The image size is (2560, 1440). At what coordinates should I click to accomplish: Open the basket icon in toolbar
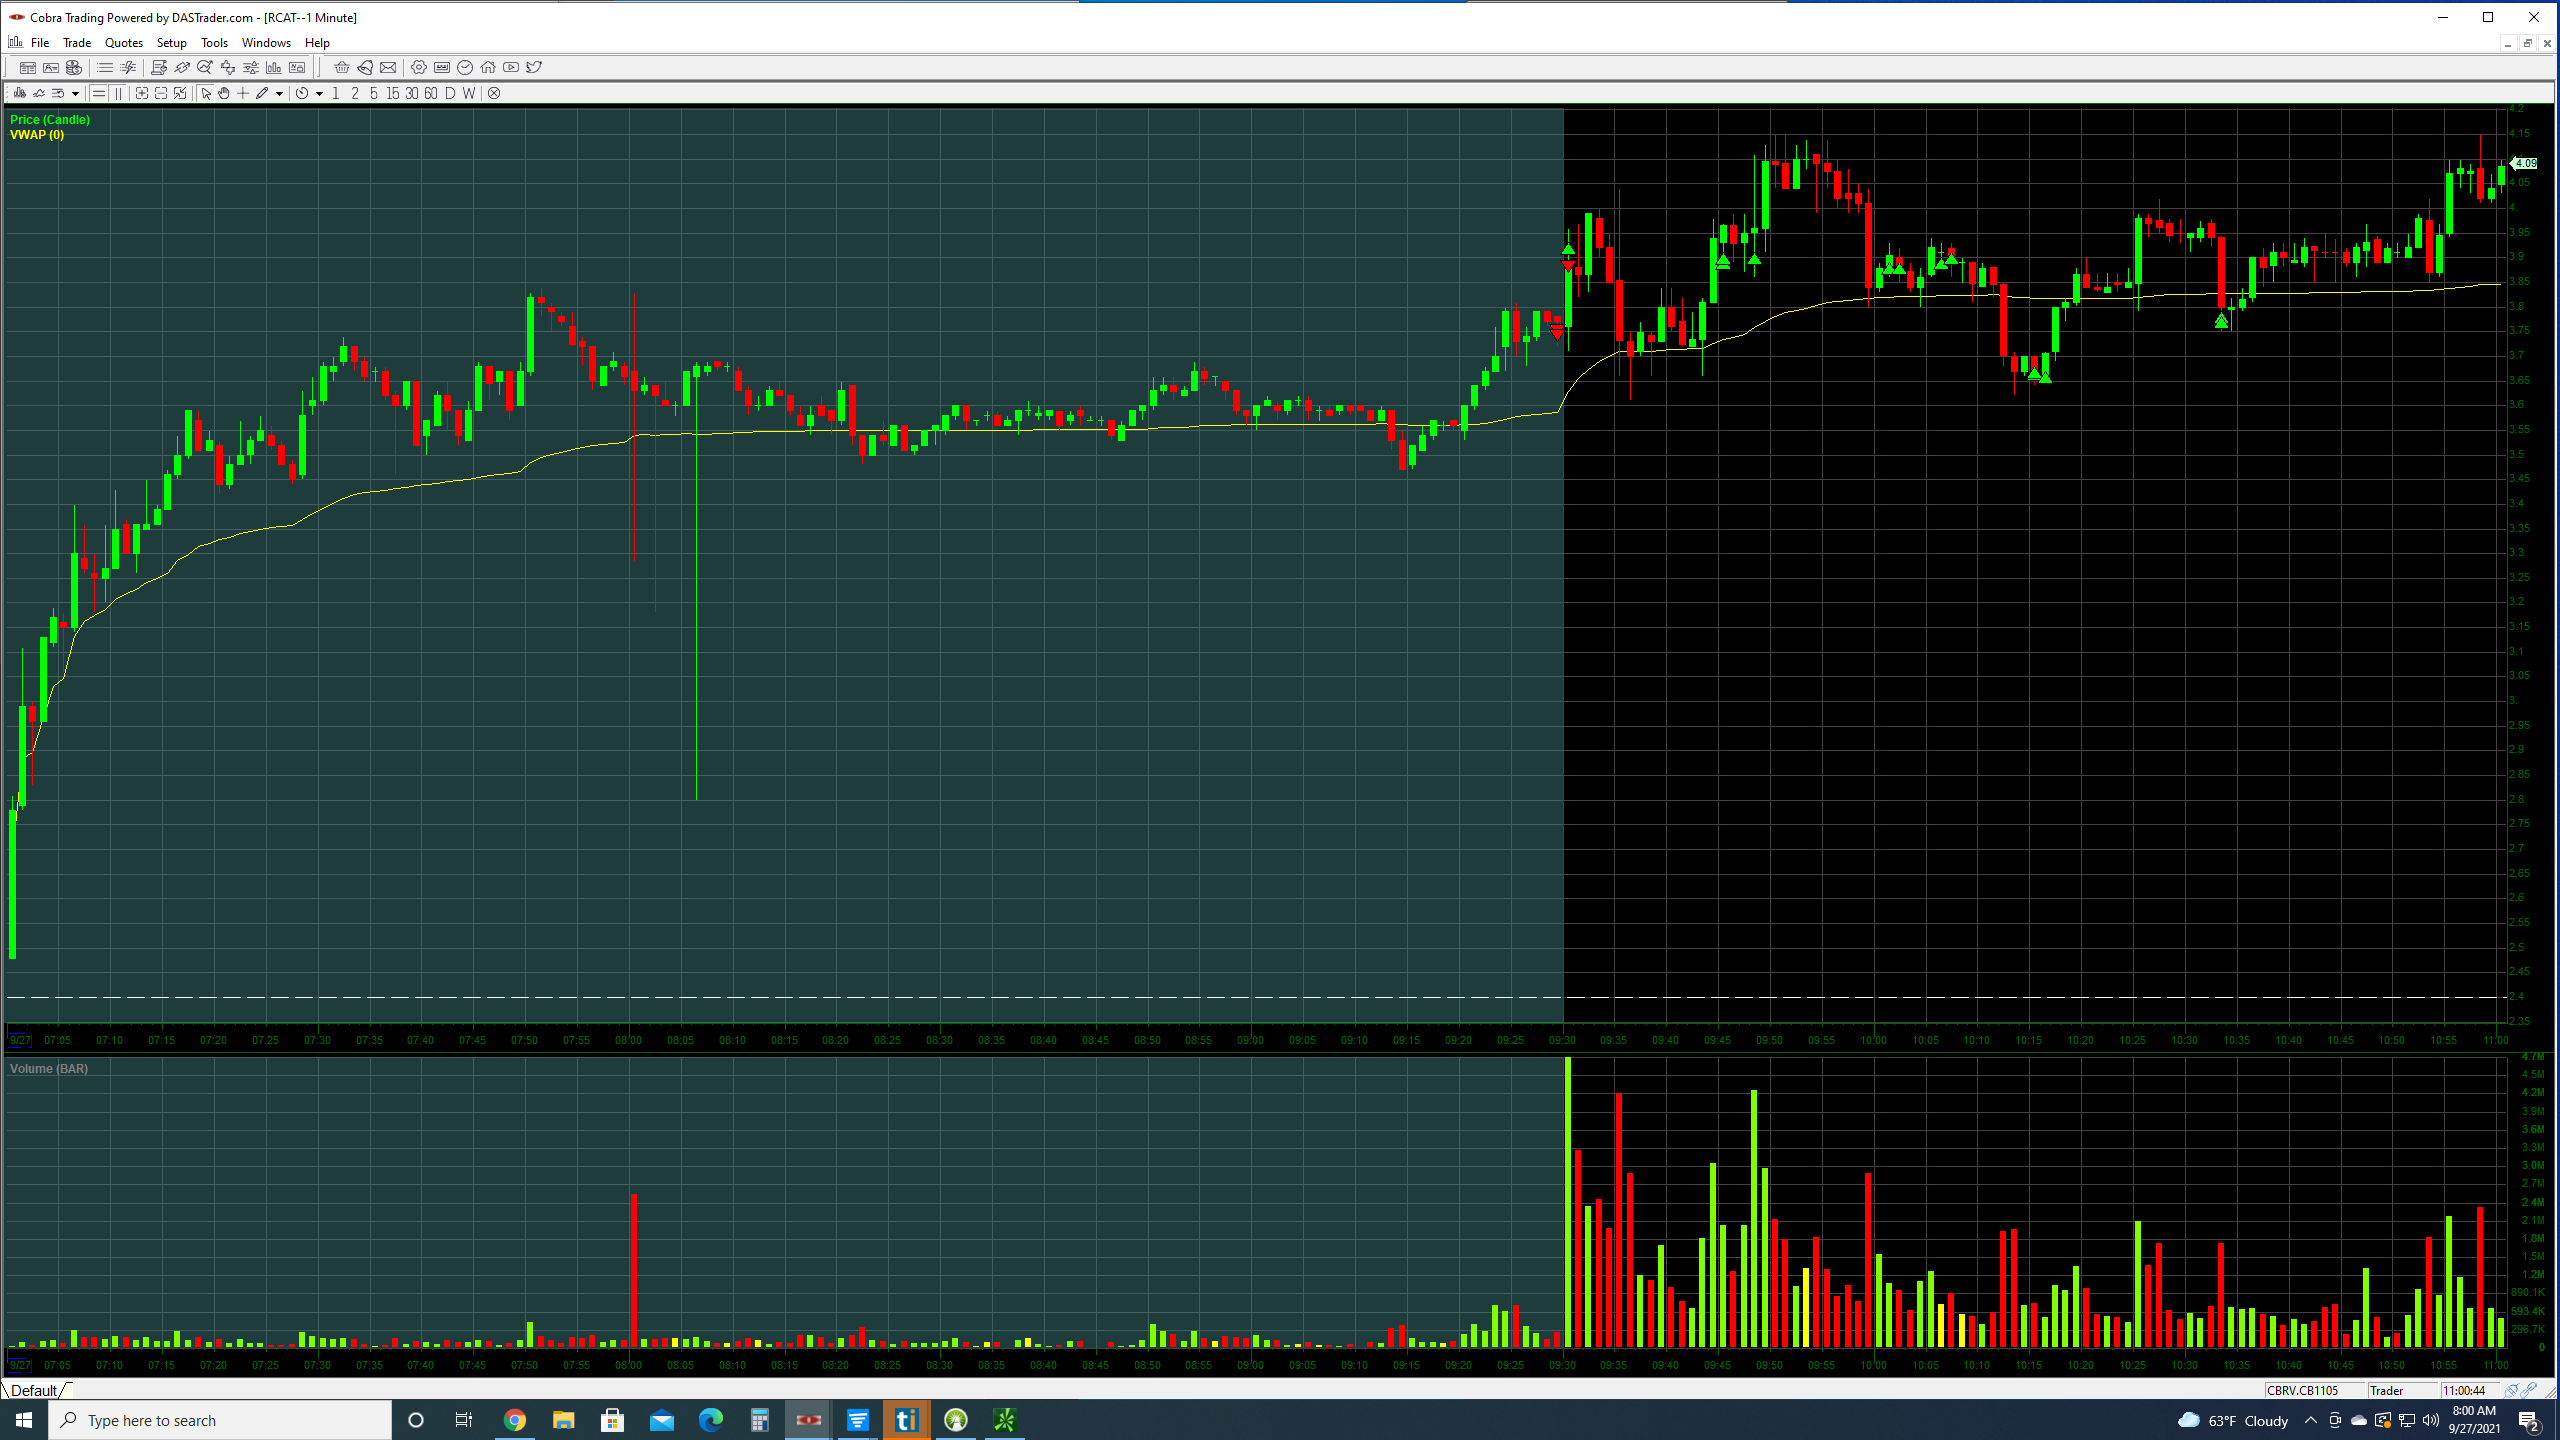[x=342, y=67]
